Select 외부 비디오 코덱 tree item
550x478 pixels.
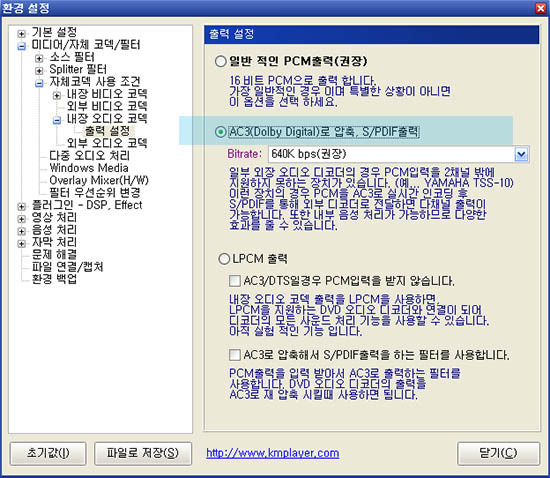[x=107, y=106]
